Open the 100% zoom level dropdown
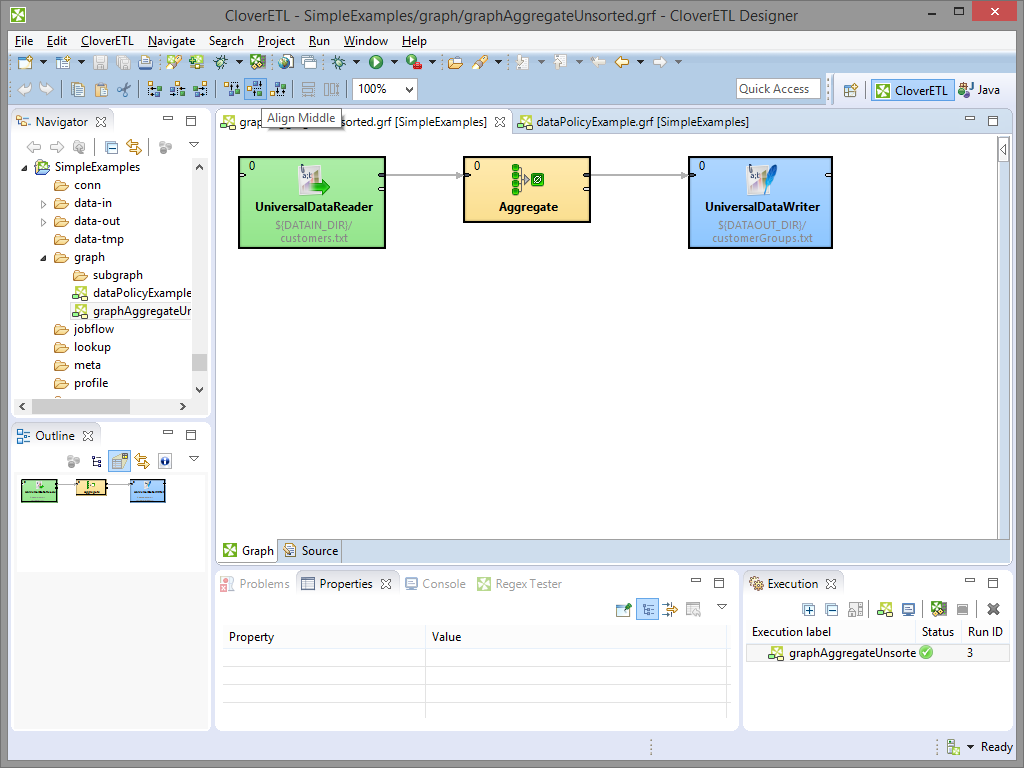Screen dimensions: 1024x768 coord(408,89)
